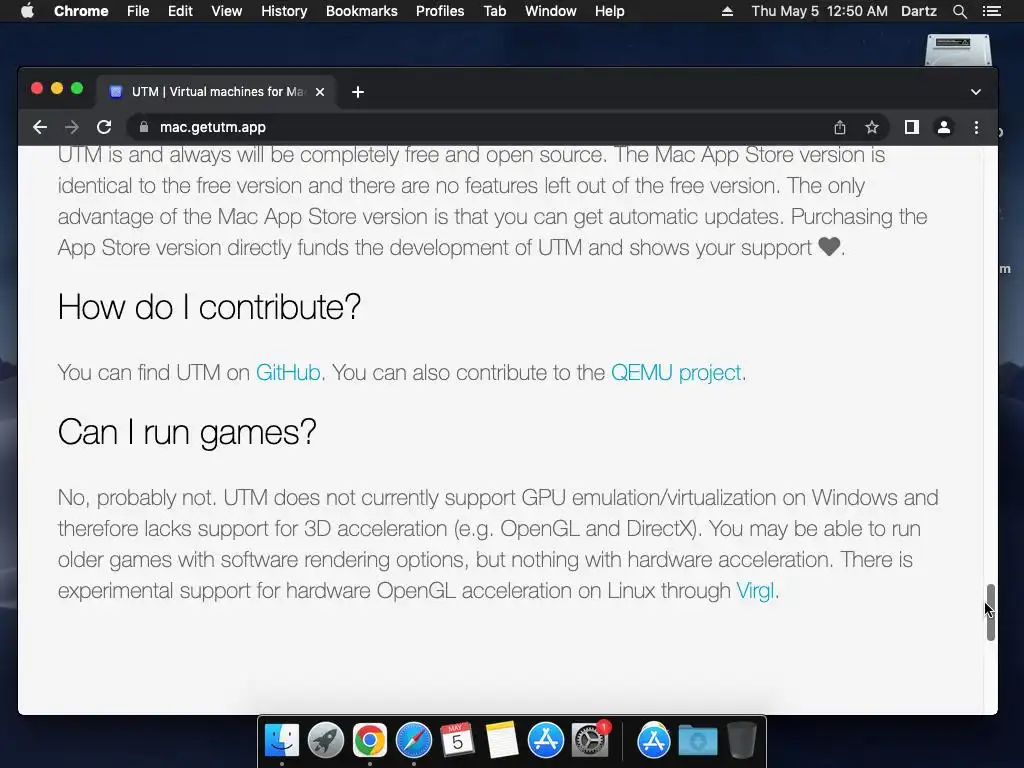The height and width of the screenshot is (768, 1024).
Task: Open the Edit menu
Action: (x=180, y=11)
